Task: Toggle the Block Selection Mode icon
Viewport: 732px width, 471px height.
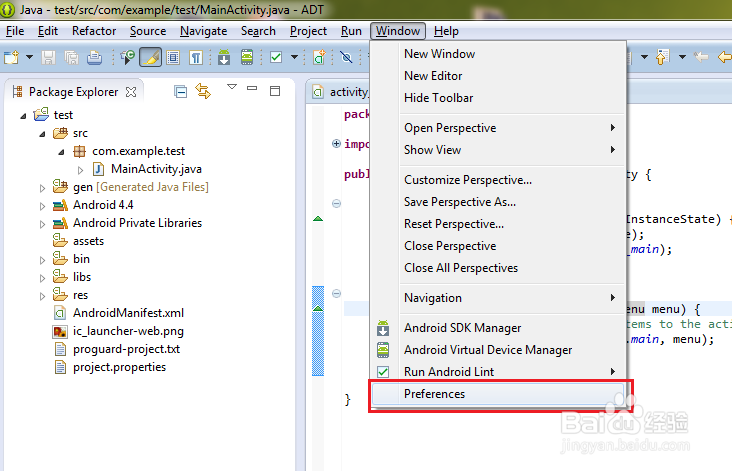Action: [173, 57]
